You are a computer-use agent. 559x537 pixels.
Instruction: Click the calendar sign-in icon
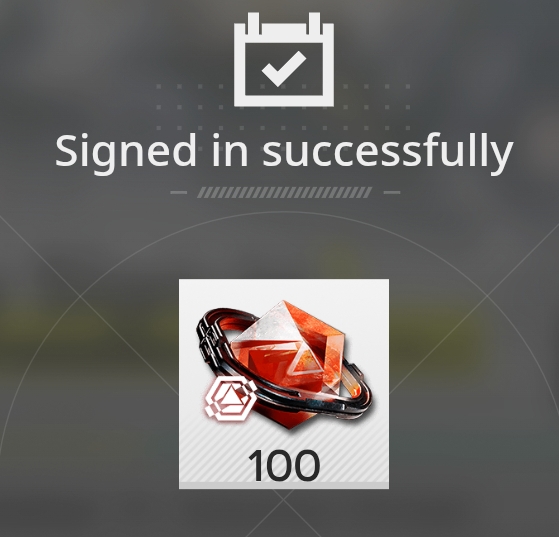point(284,59)
